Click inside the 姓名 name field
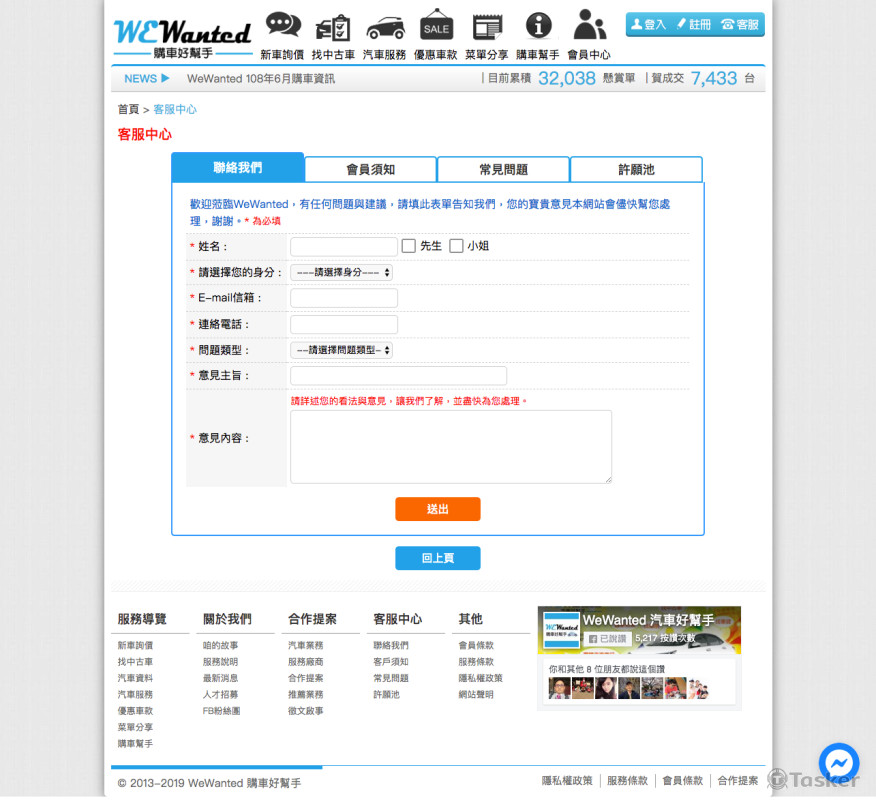Image resolution: width=876 pixels, height=800 pixels. (x=342, y=245)
